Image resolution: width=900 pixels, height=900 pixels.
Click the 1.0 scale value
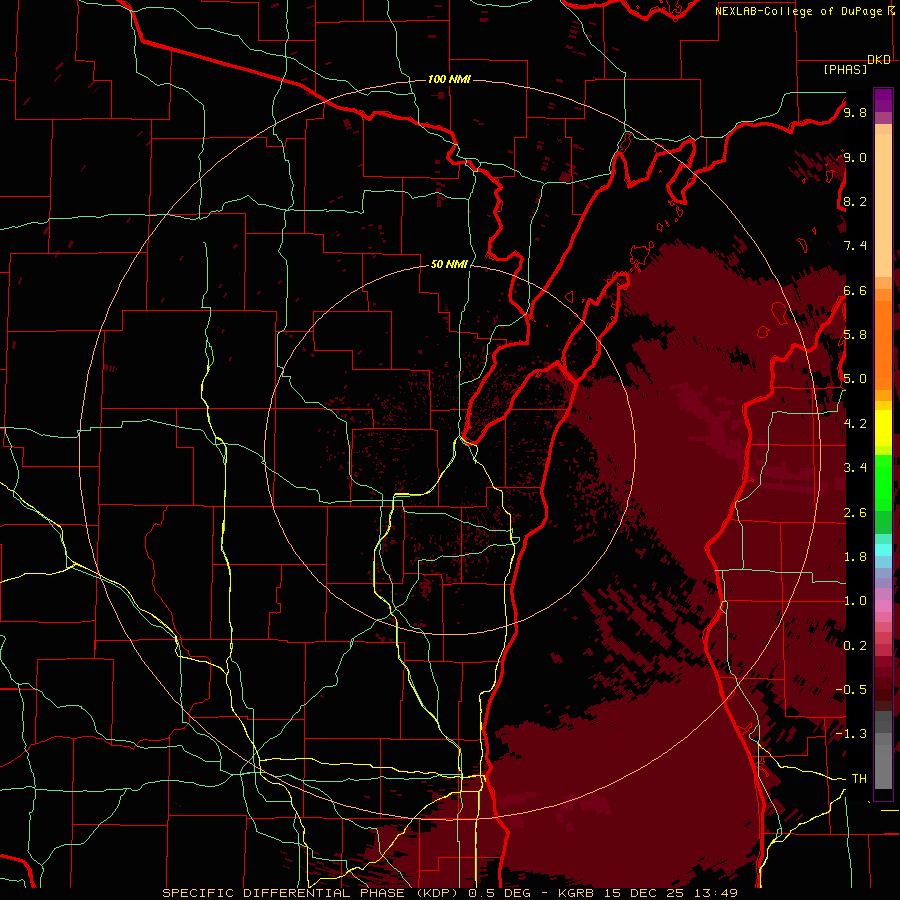855,600
